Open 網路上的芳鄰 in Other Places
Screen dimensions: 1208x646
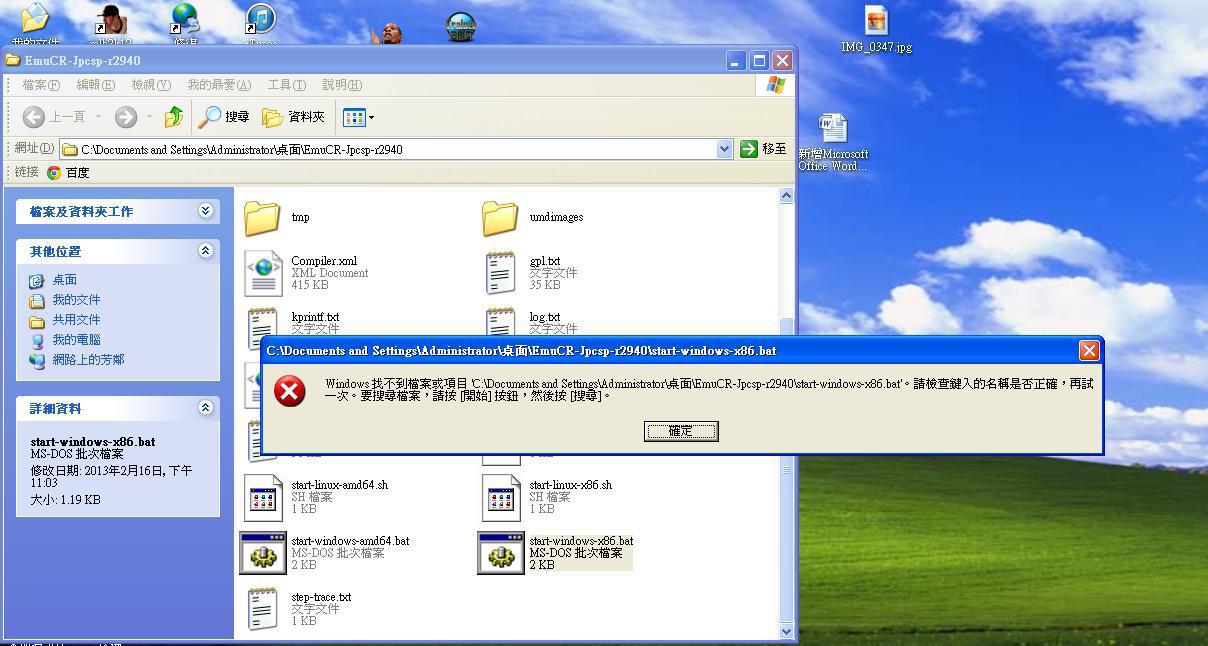(88, 360)
